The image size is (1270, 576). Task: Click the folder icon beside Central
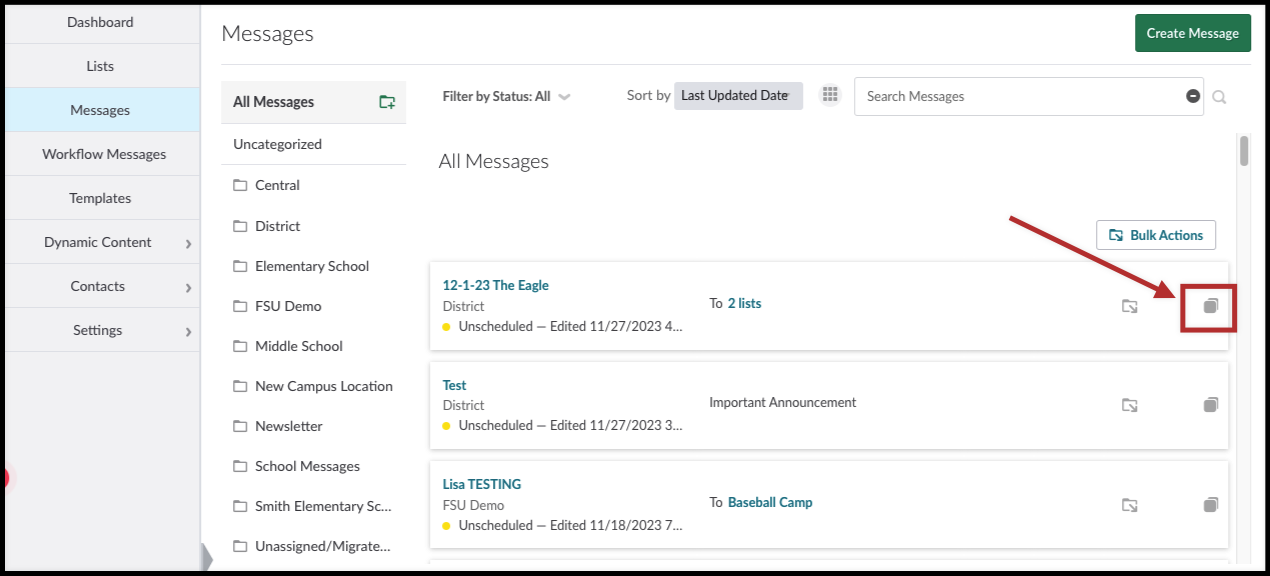(240, 185)
